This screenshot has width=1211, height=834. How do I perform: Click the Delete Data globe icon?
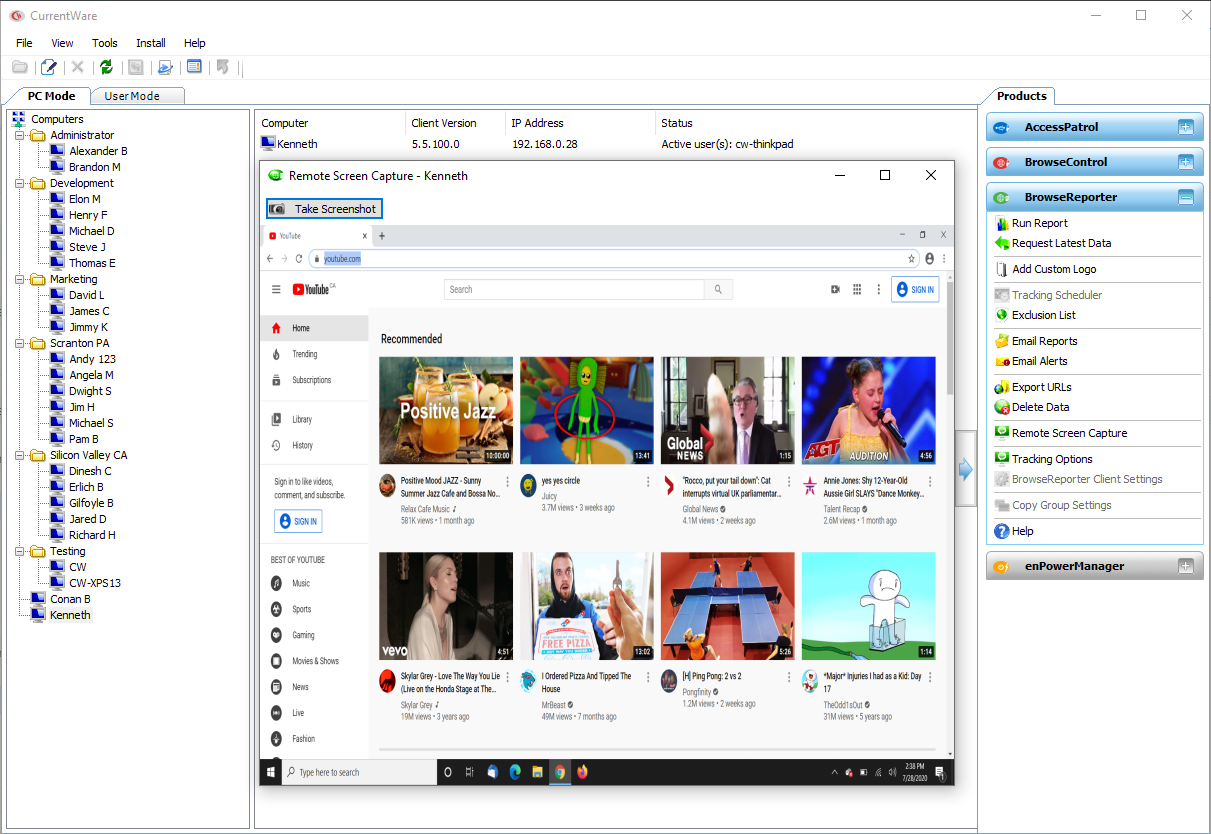[x=1002, y=407]
